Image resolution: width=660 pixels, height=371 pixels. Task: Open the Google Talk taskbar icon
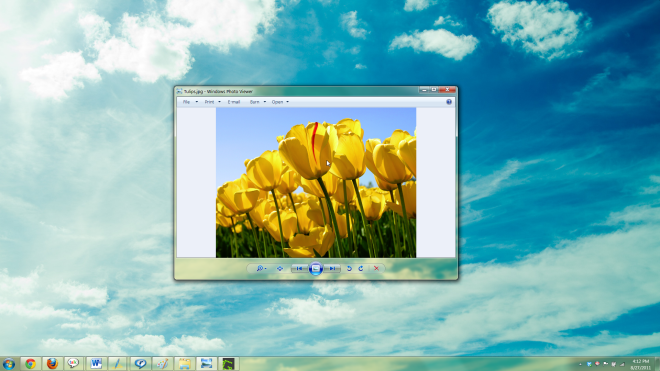[x=74, y=364]
